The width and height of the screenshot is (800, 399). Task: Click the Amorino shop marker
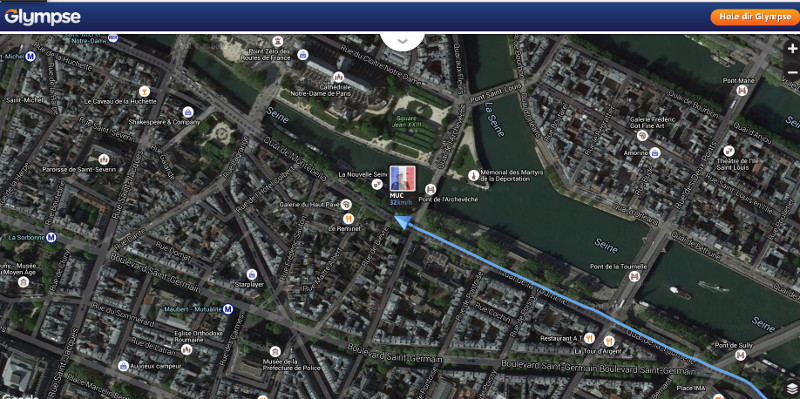(x=655, y=153)
